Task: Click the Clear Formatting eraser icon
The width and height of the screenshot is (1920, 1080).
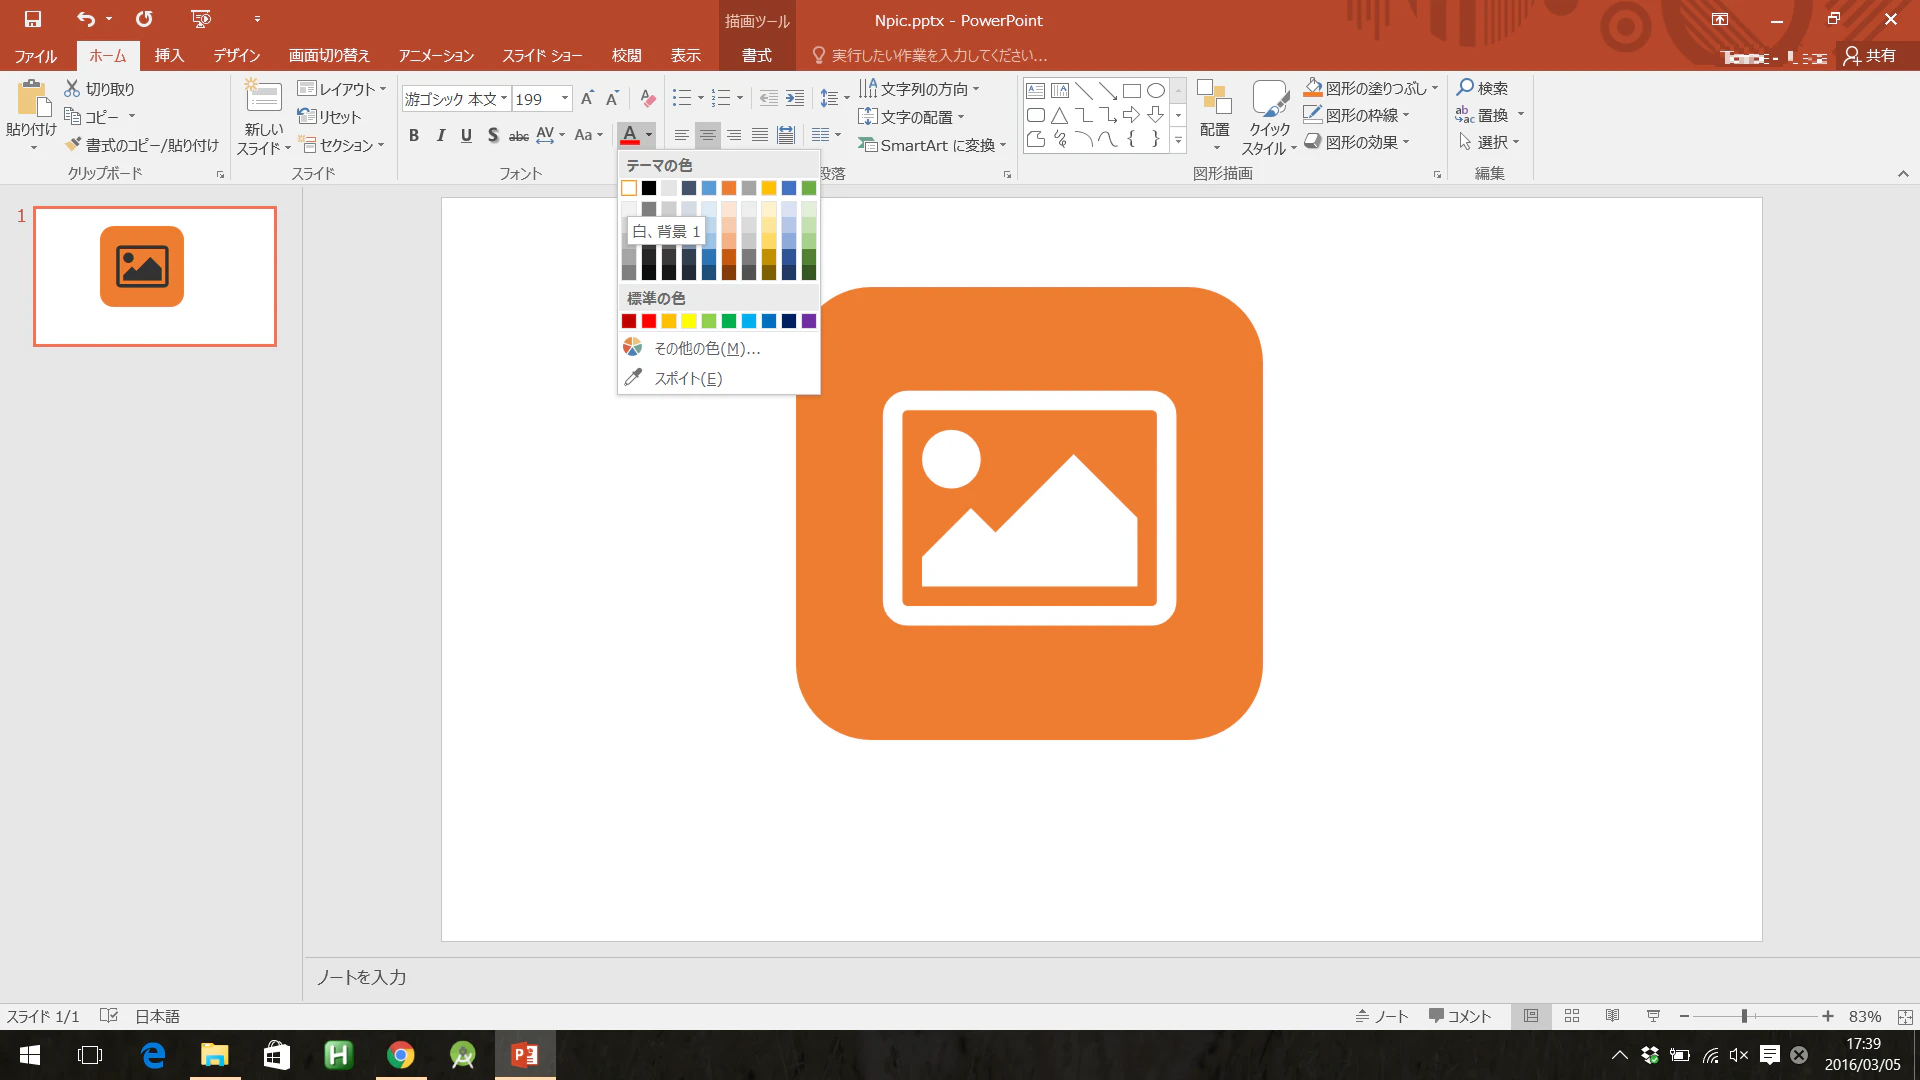Action: (x=648, y=98)
